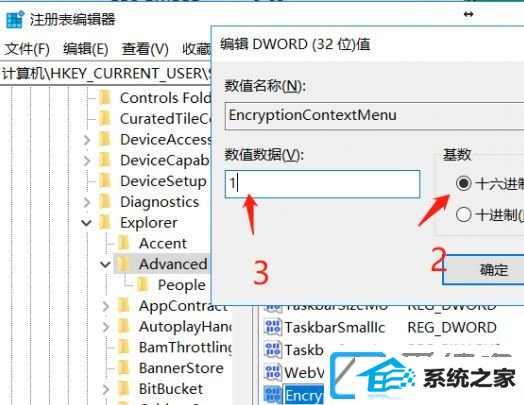Select the decimal 十进制 radio button
524x405 pixels.
coord(464,215)
